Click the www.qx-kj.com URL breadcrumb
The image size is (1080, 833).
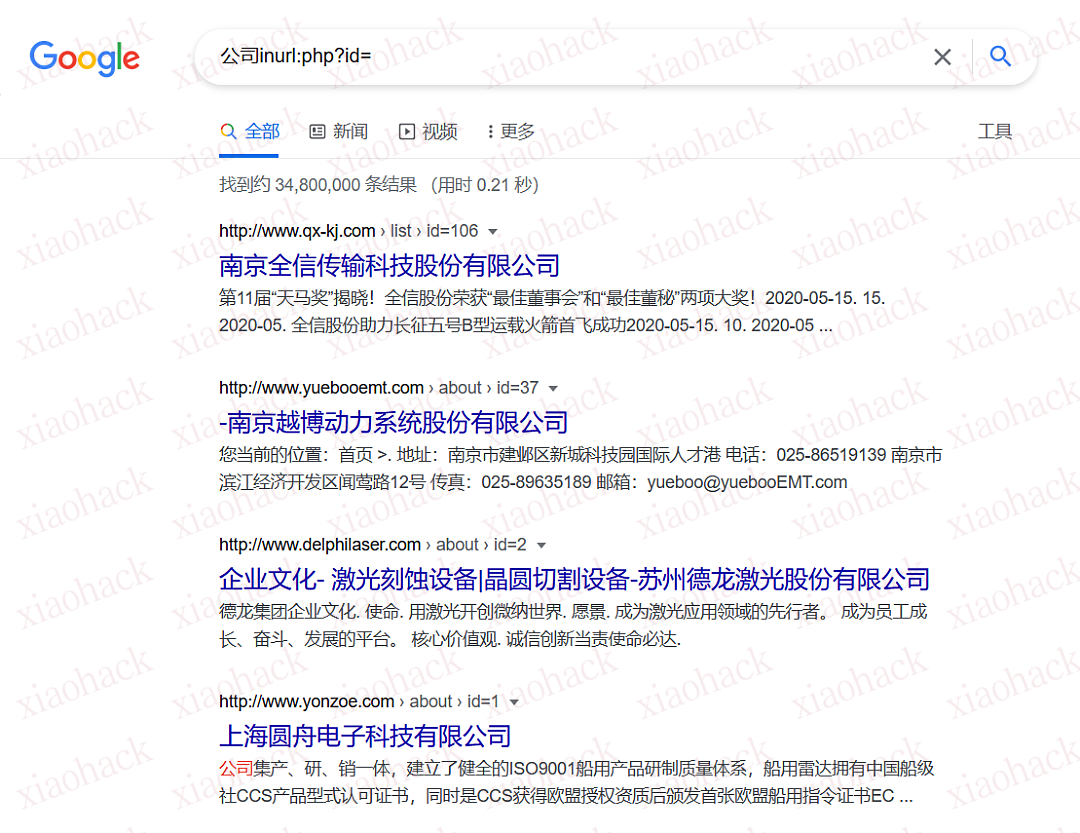[x=297, y=231]
